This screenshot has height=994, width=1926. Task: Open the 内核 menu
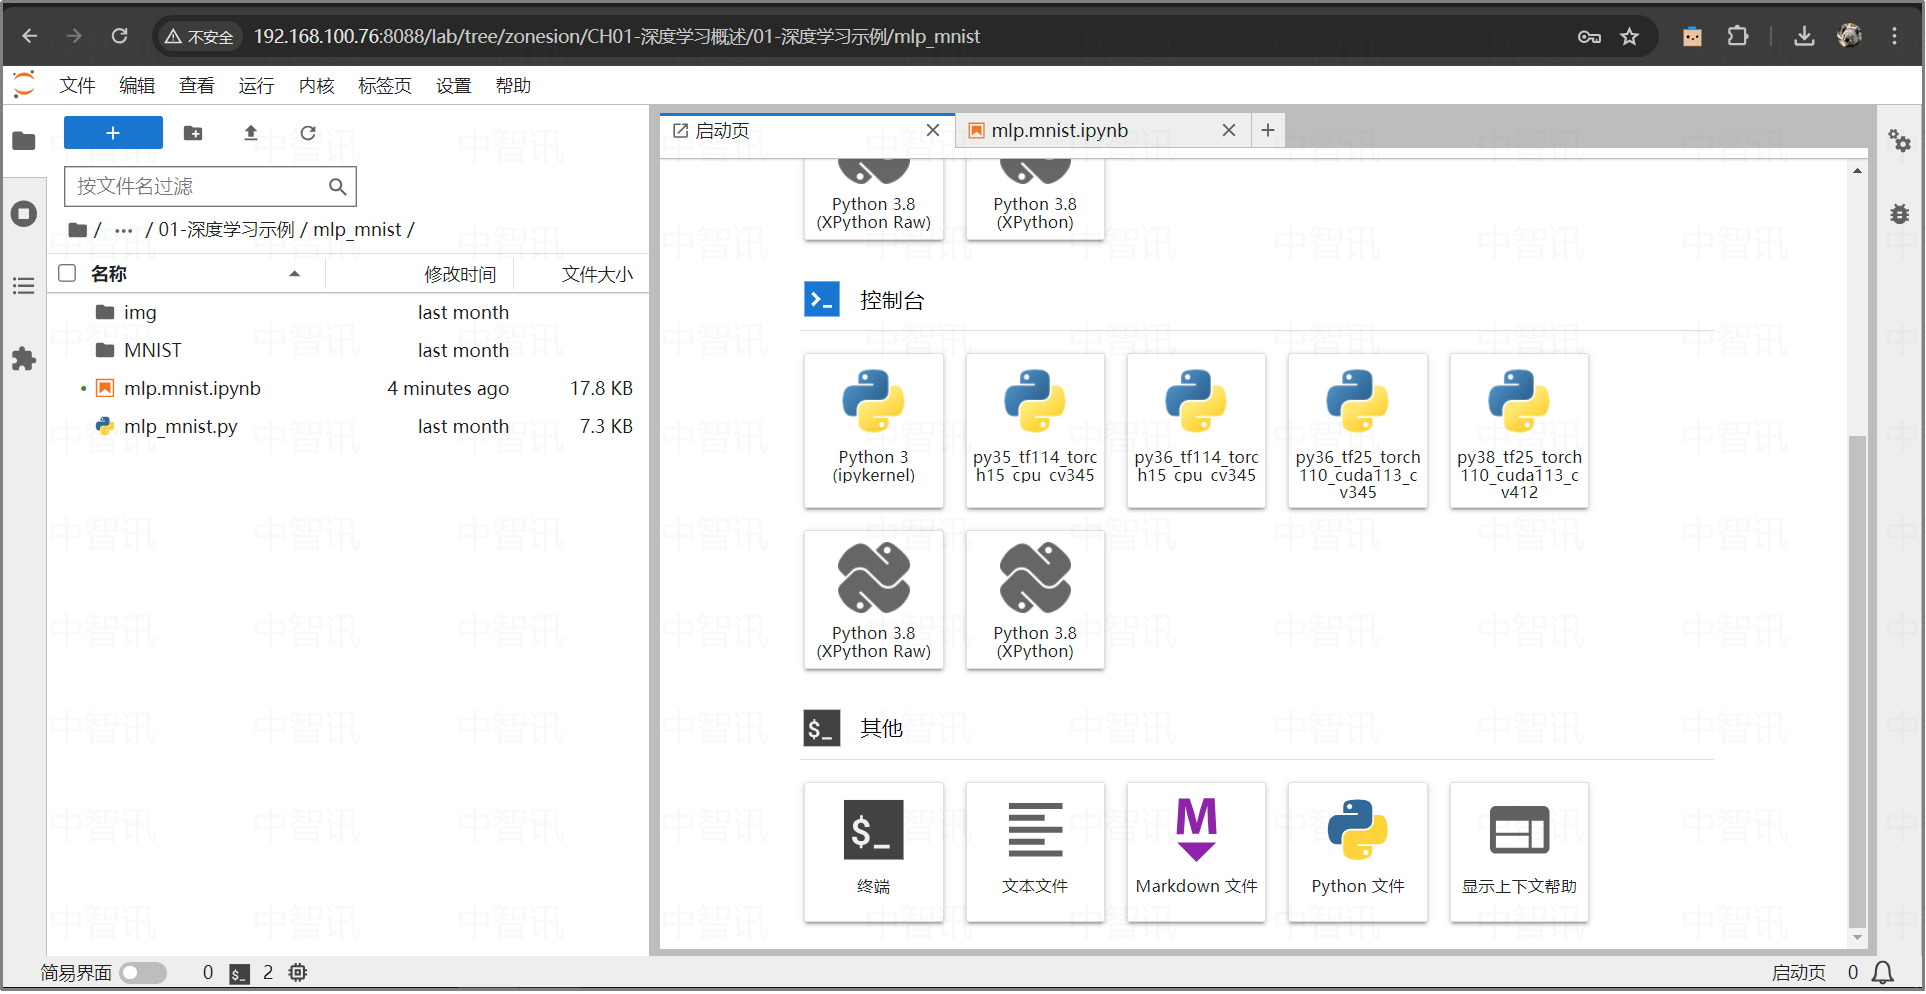click(x=316, y=86)
